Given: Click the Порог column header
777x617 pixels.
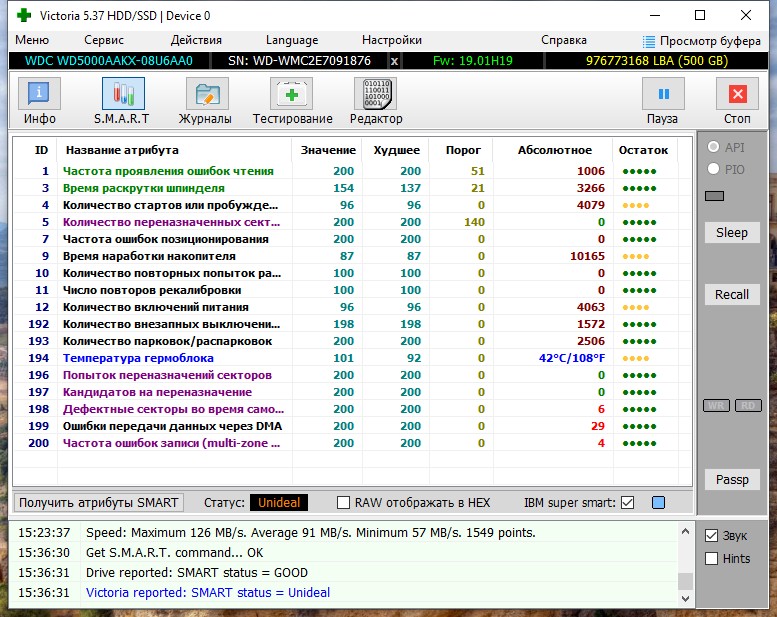Looking at the screenshot, I should pyautogui.click(x=463, y=150).
